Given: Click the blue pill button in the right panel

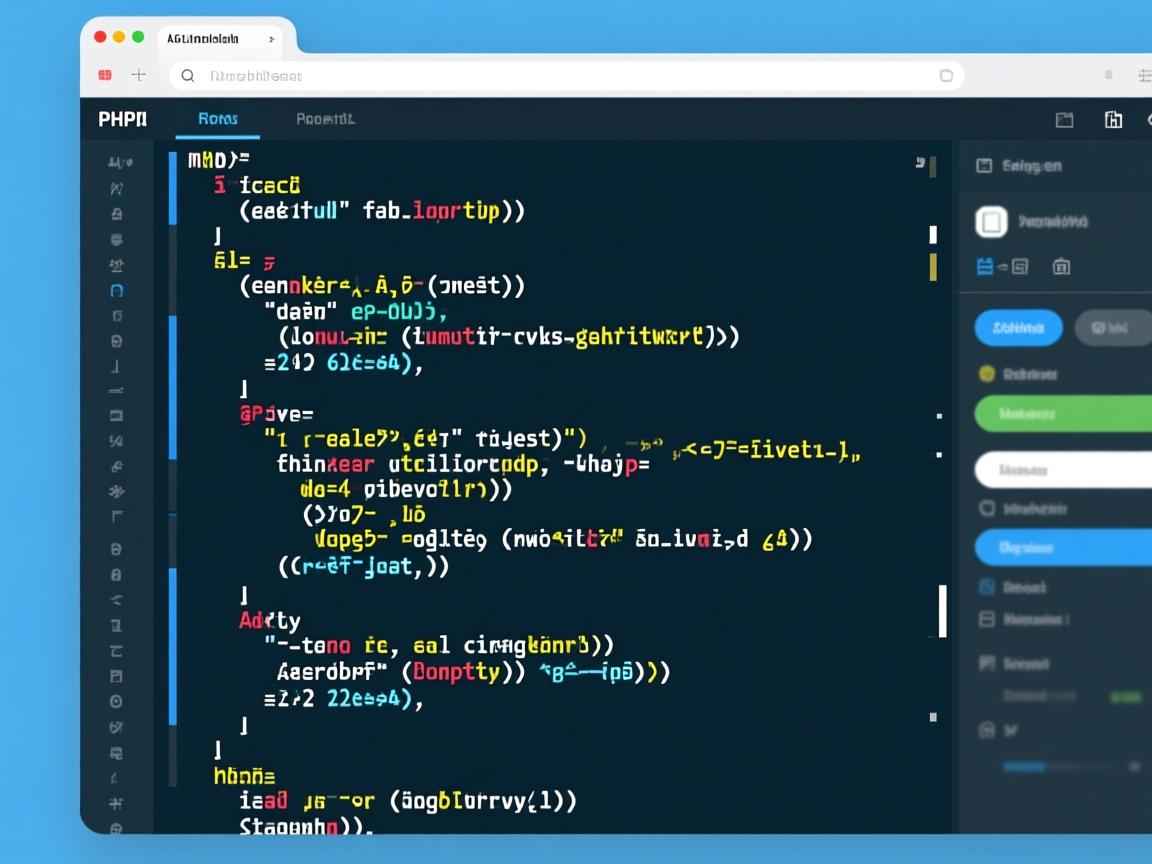Looking at the screenshot, I should click(1018, 328).
